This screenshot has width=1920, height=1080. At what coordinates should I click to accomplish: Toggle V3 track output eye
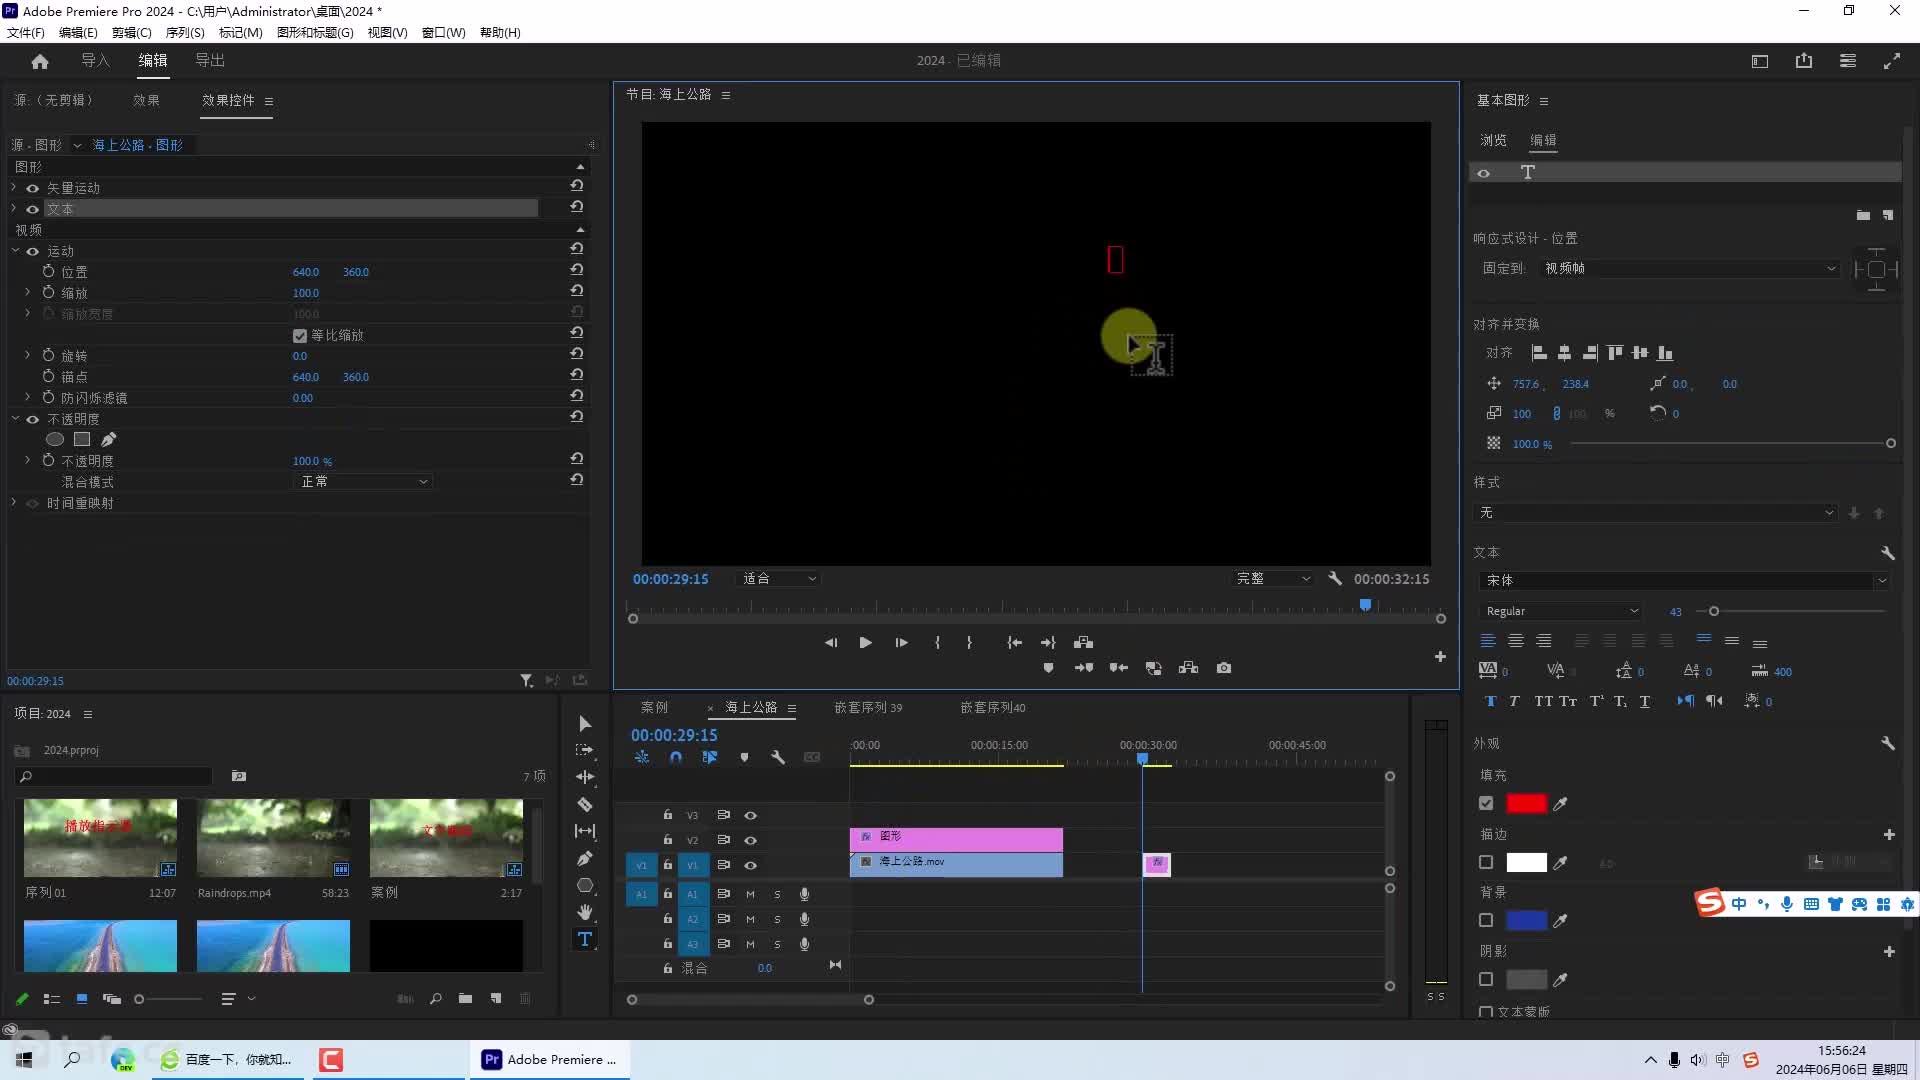click(750, 815)
